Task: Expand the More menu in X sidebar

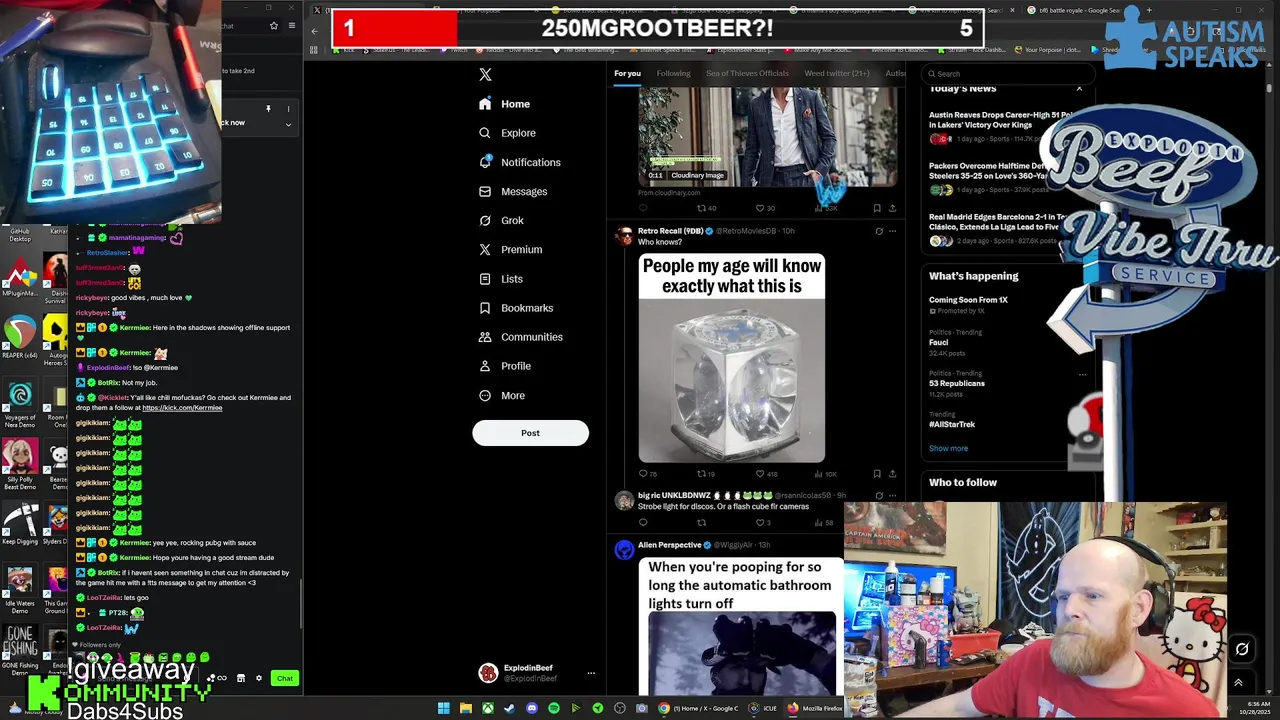Action: coord(502,395)
